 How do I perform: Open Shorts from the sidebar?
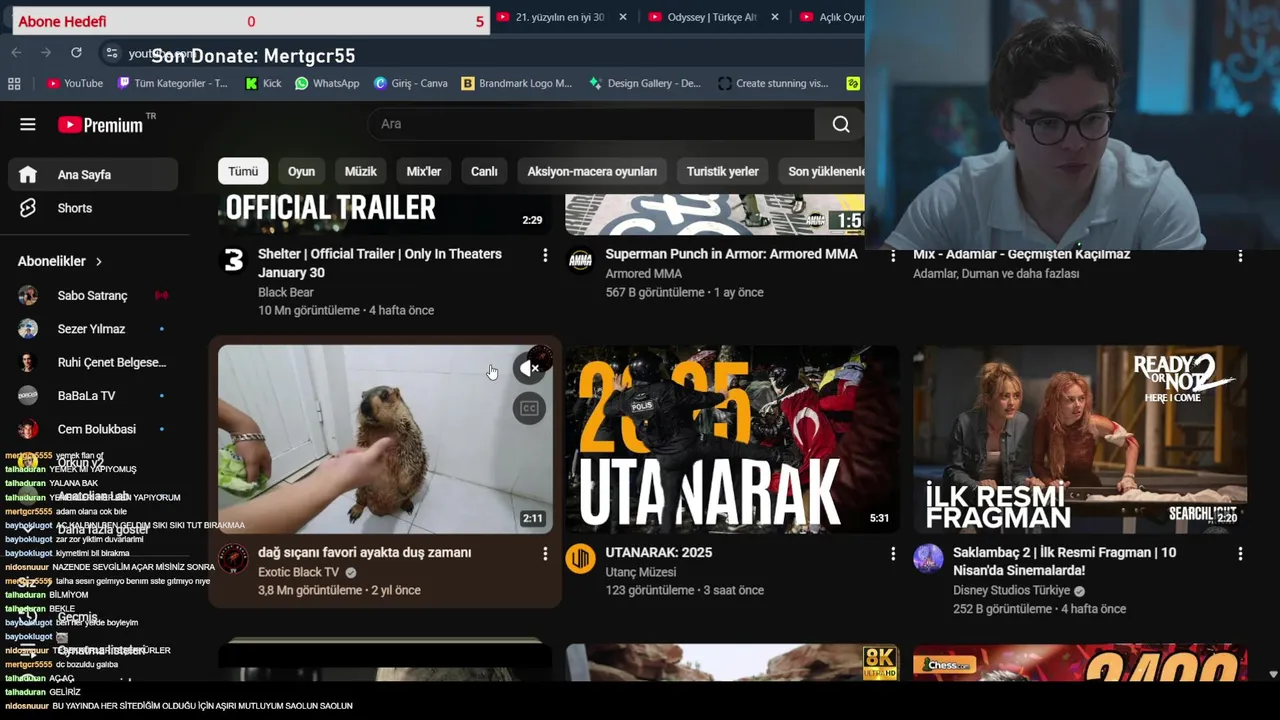coord(93,208)
